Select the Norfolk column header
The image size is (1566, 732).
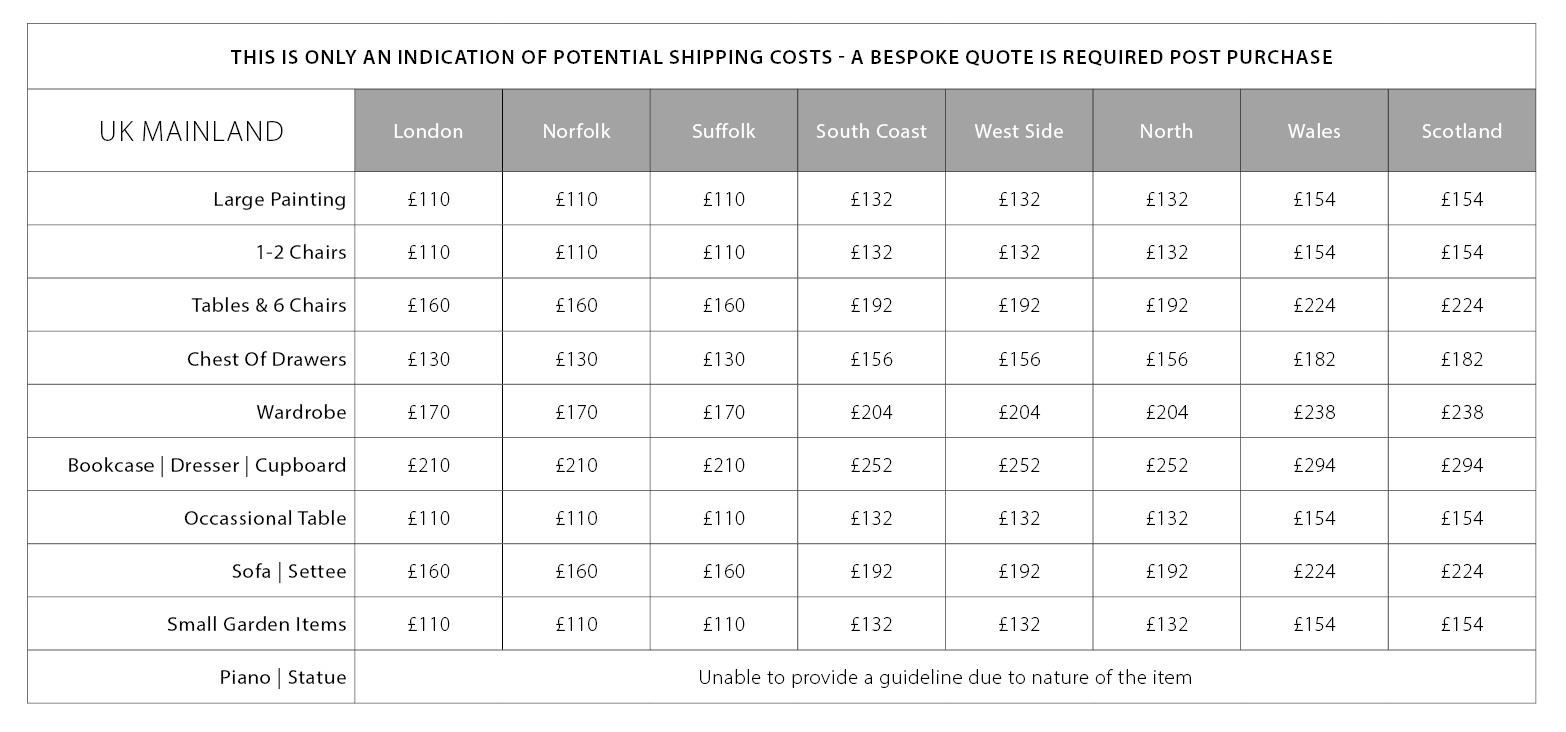point(576,131)
